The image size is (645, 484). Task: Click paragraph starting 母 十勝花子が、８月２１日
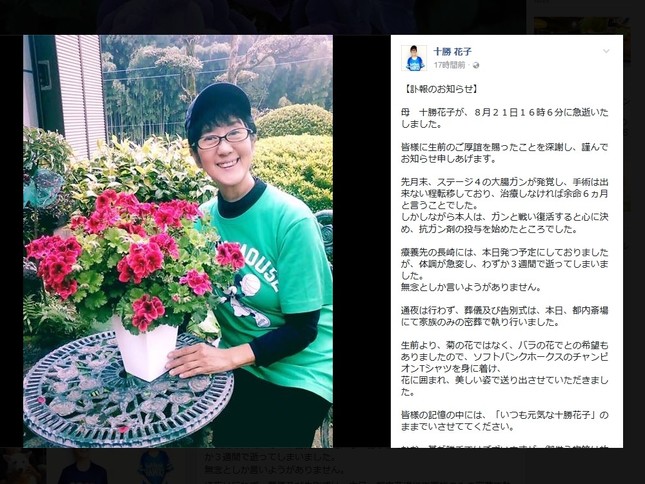tap(505, 118)
